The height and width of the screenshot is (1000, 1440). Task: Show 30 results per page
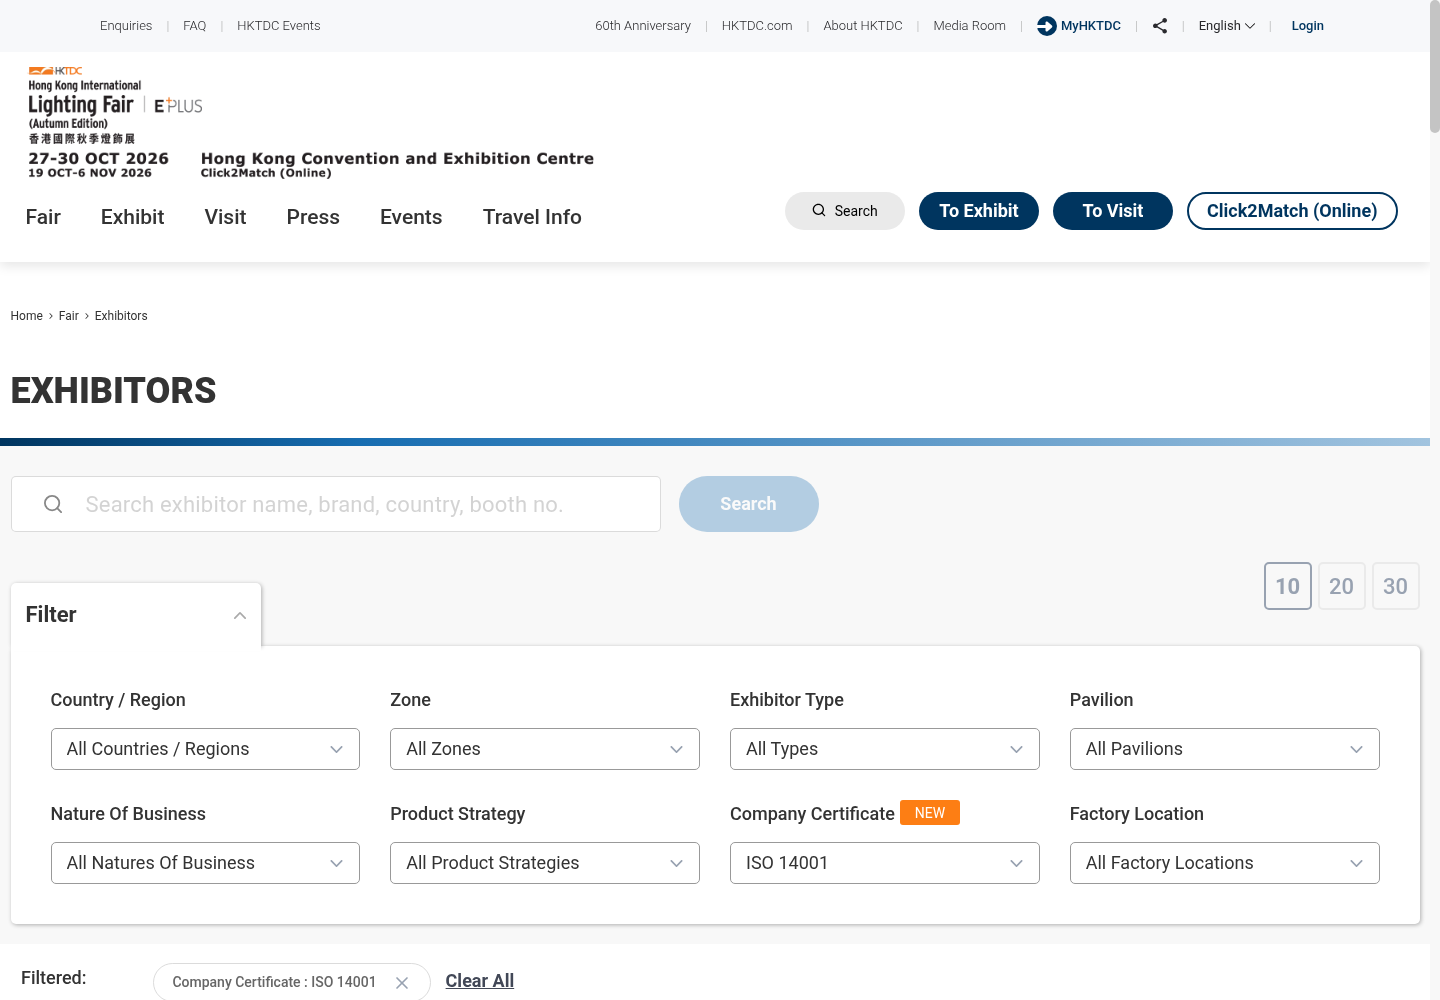pos(1396,586)
